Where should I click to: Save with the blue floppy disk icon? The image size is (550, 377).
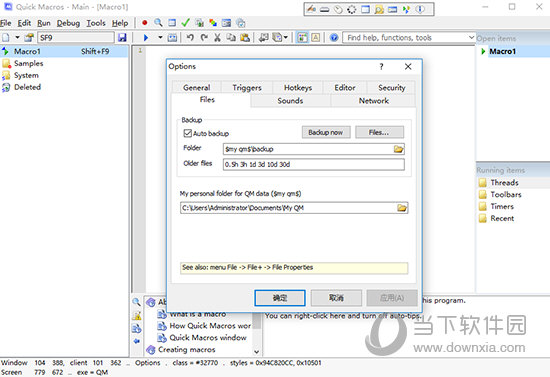pyautogui.click(x=122, y=38)
